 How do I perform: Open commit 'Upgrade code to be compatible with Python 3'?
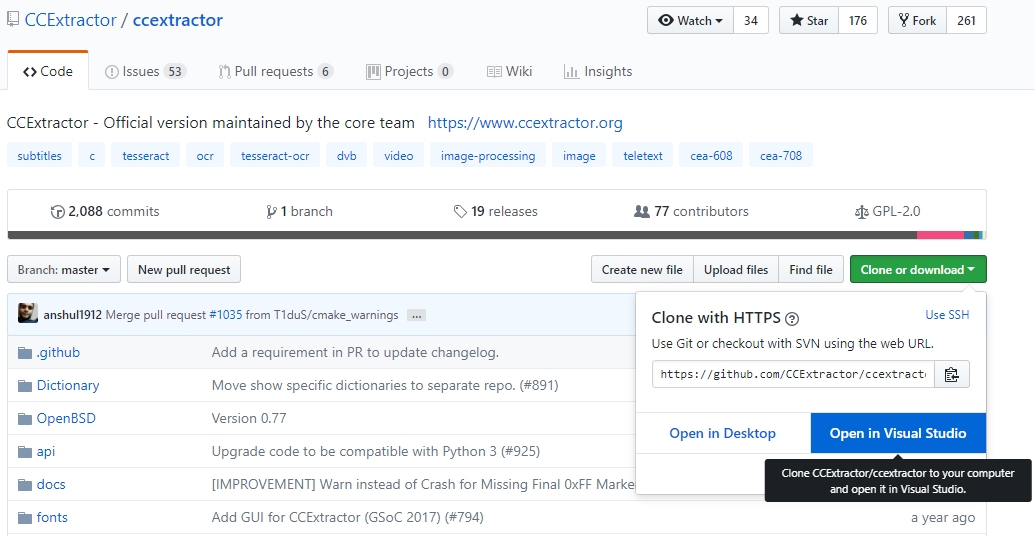point(376,452)
